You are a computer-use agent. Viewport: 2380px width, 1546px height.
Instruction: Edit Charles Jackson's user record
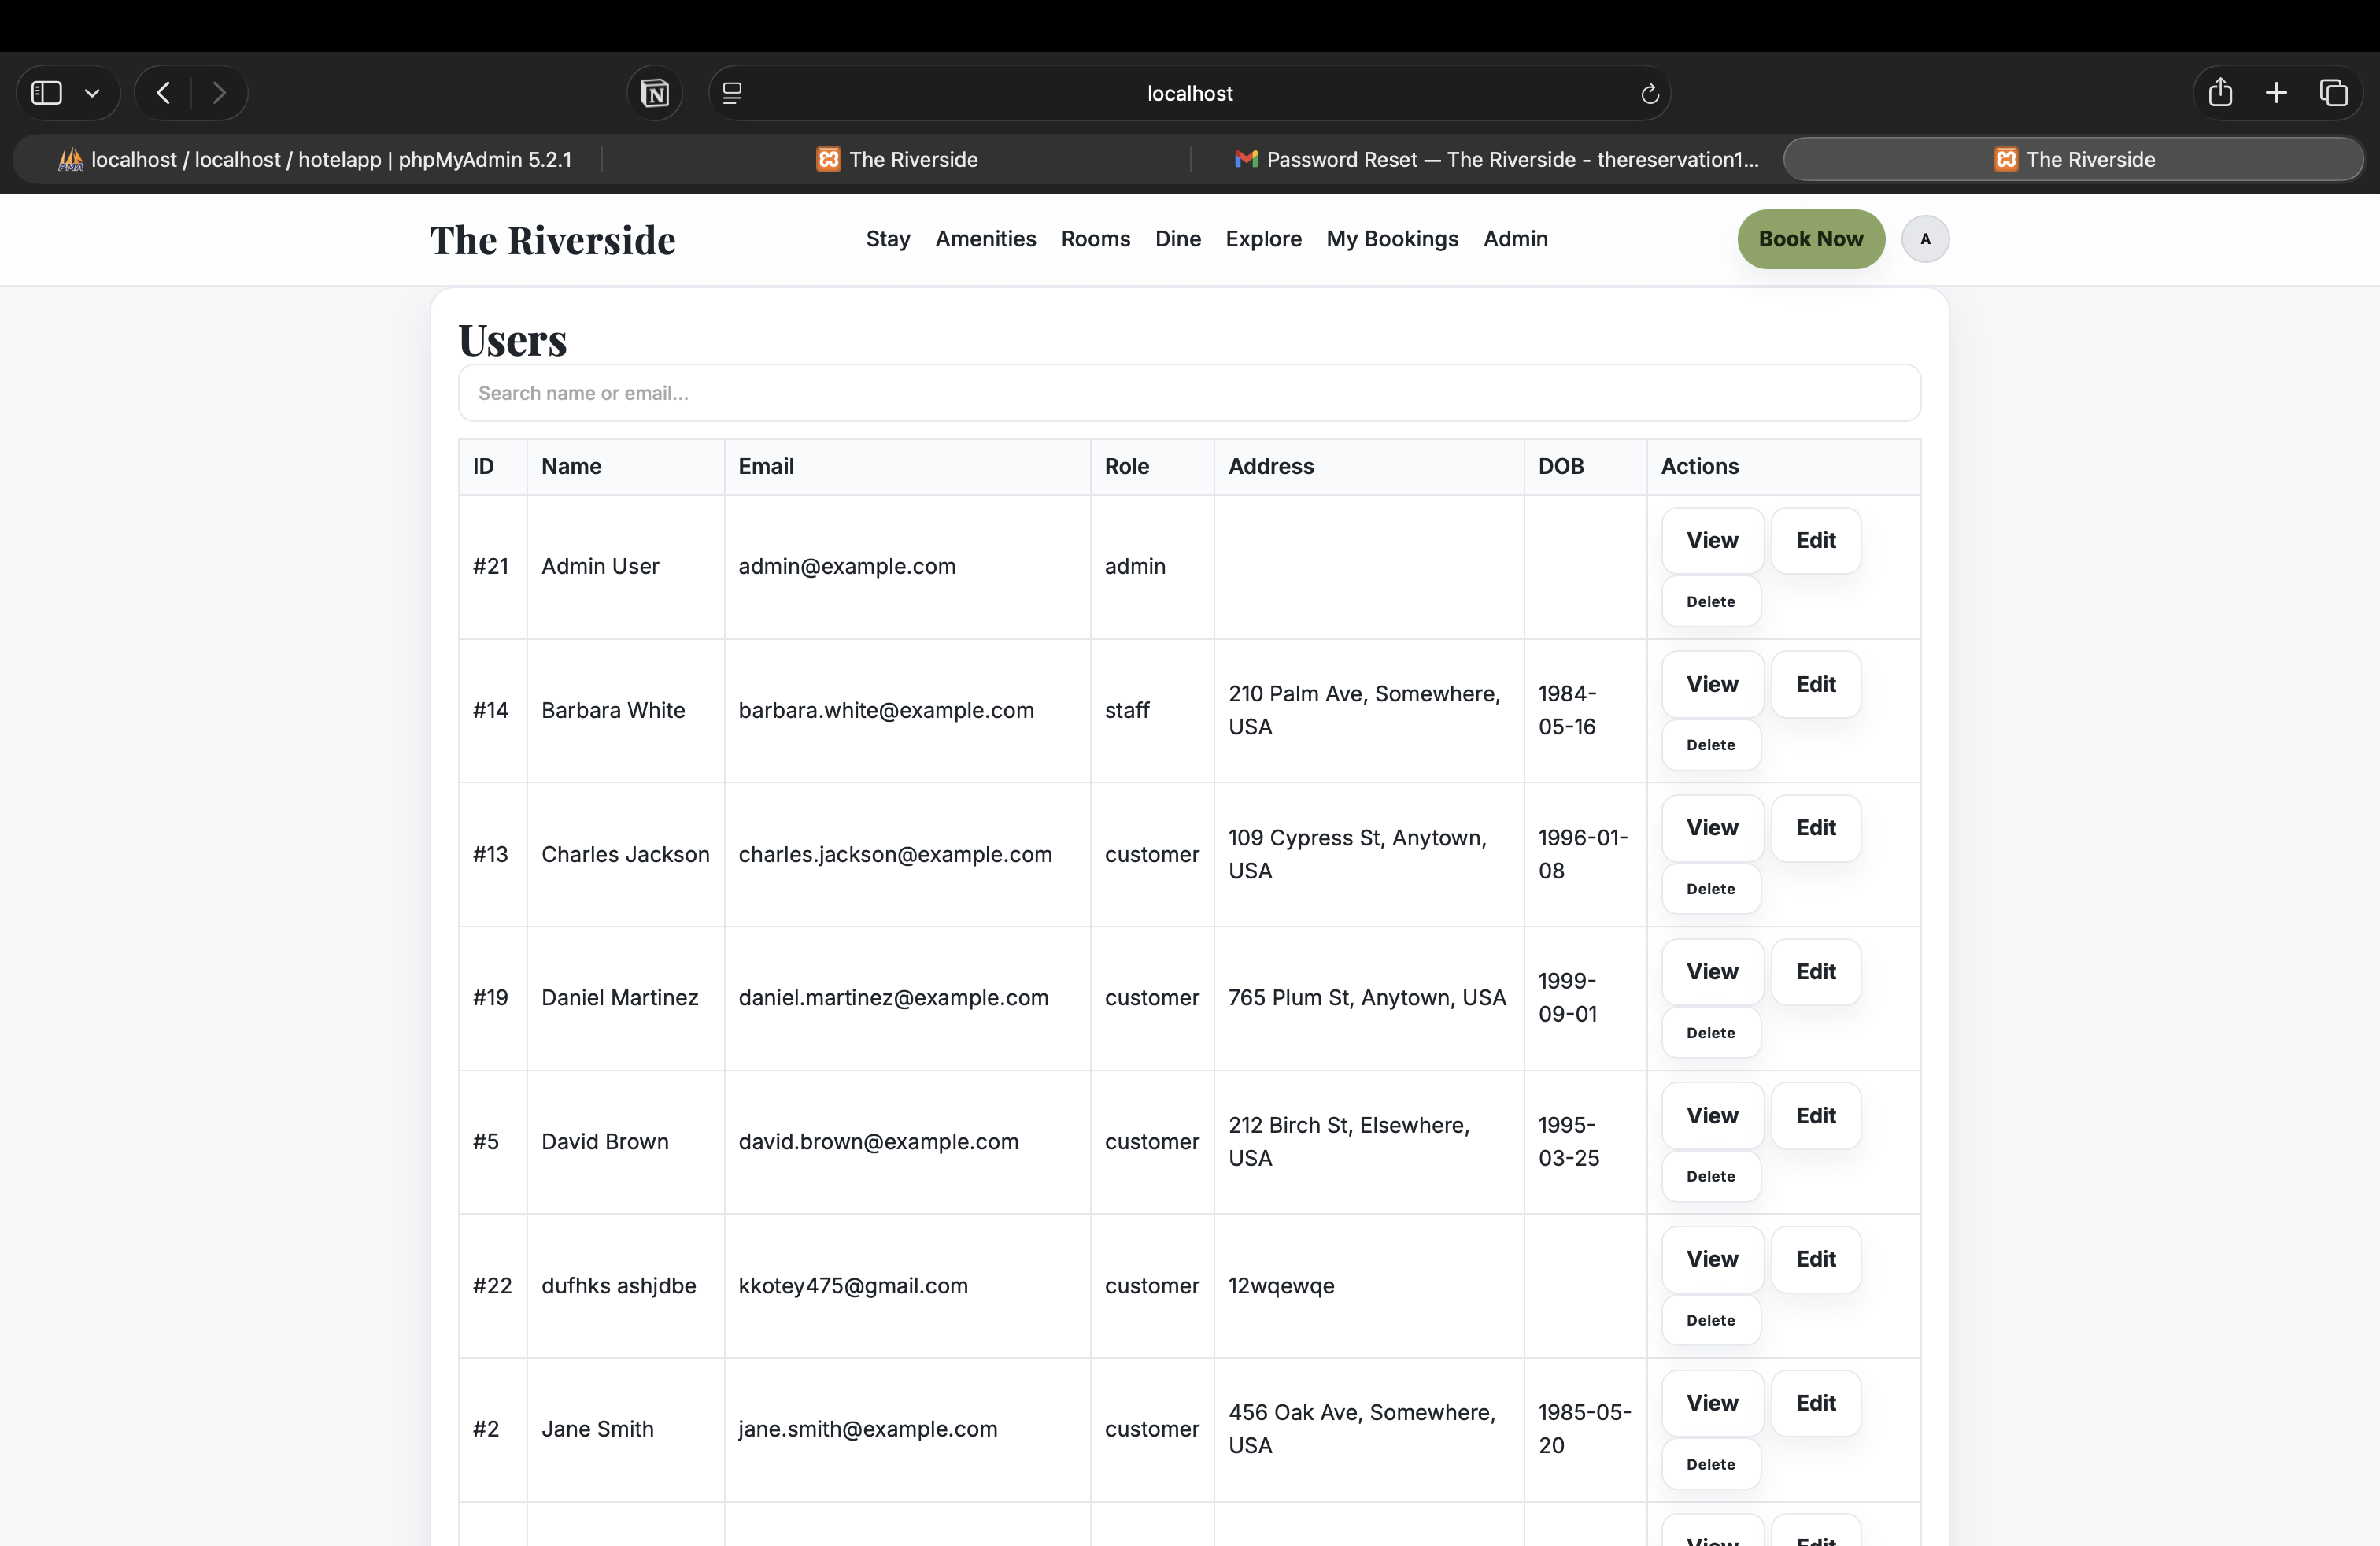(x=1815, y=827)
